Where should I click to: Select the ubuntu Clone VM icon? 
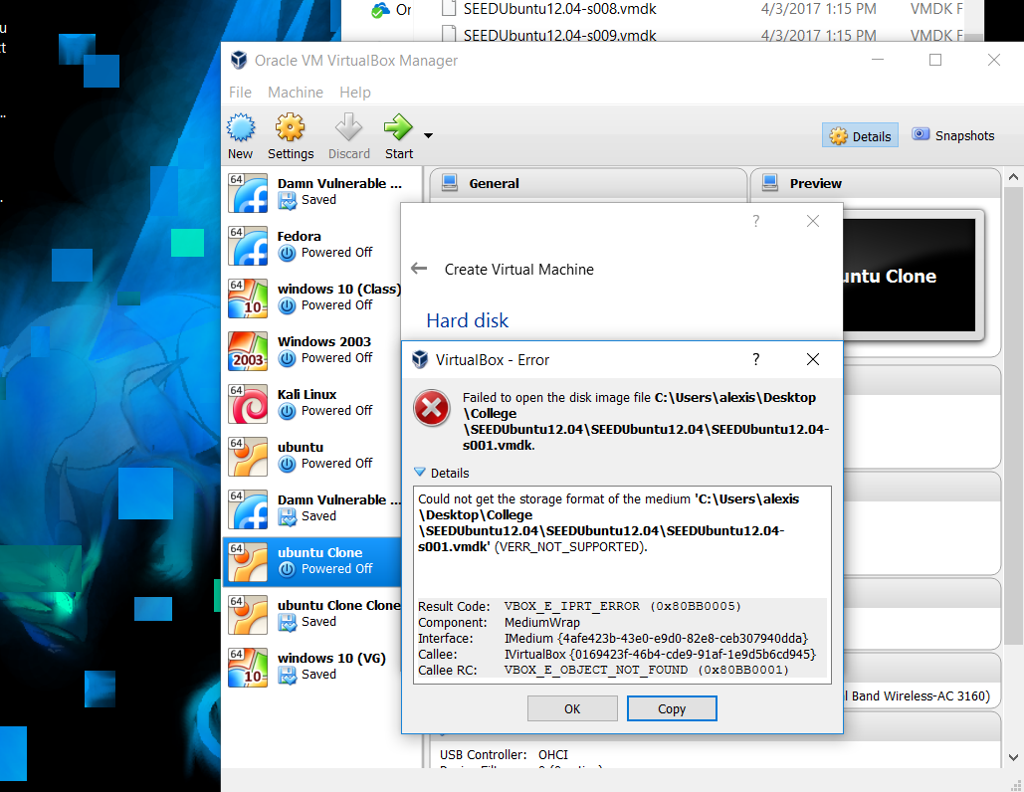[248, 562]
